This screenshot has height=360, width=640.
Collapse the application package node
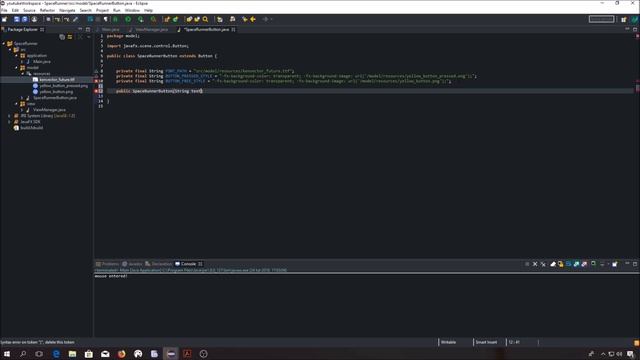(17, 56)
